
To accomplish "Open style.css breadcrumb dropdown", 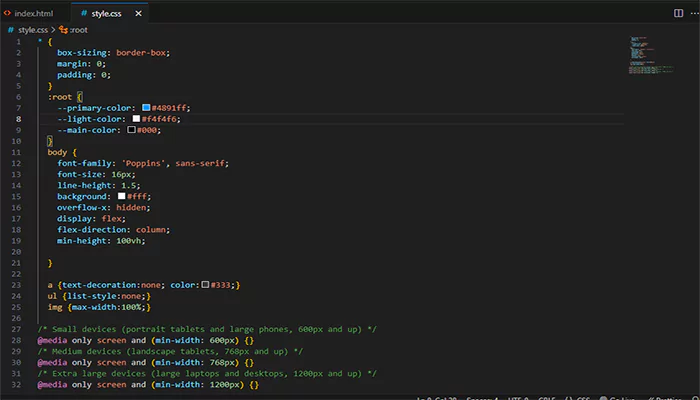I will tap(33, 30).
